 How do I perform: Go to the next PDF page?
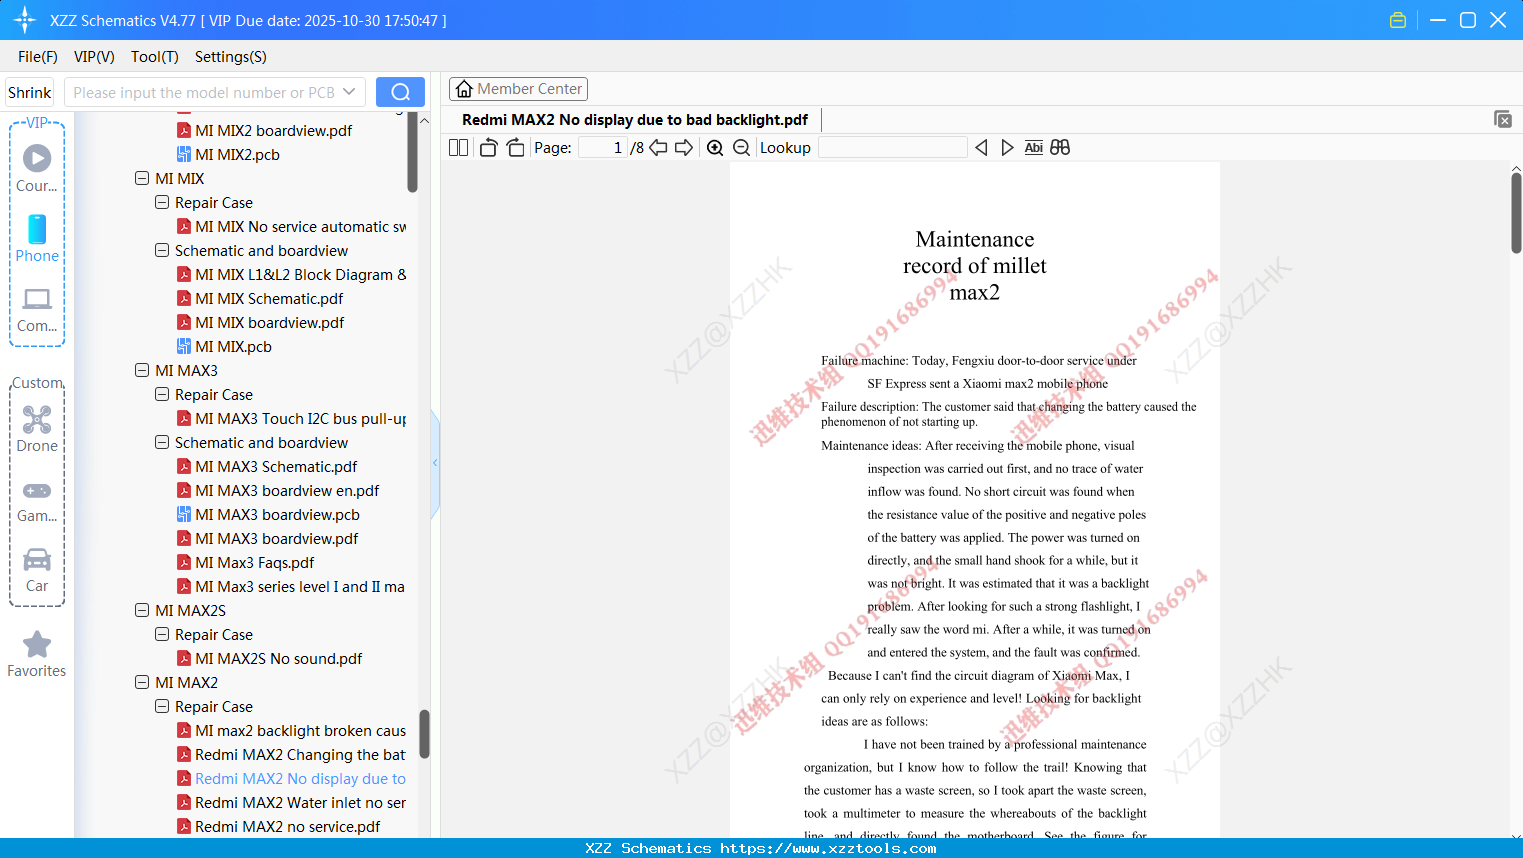(684, 148)
